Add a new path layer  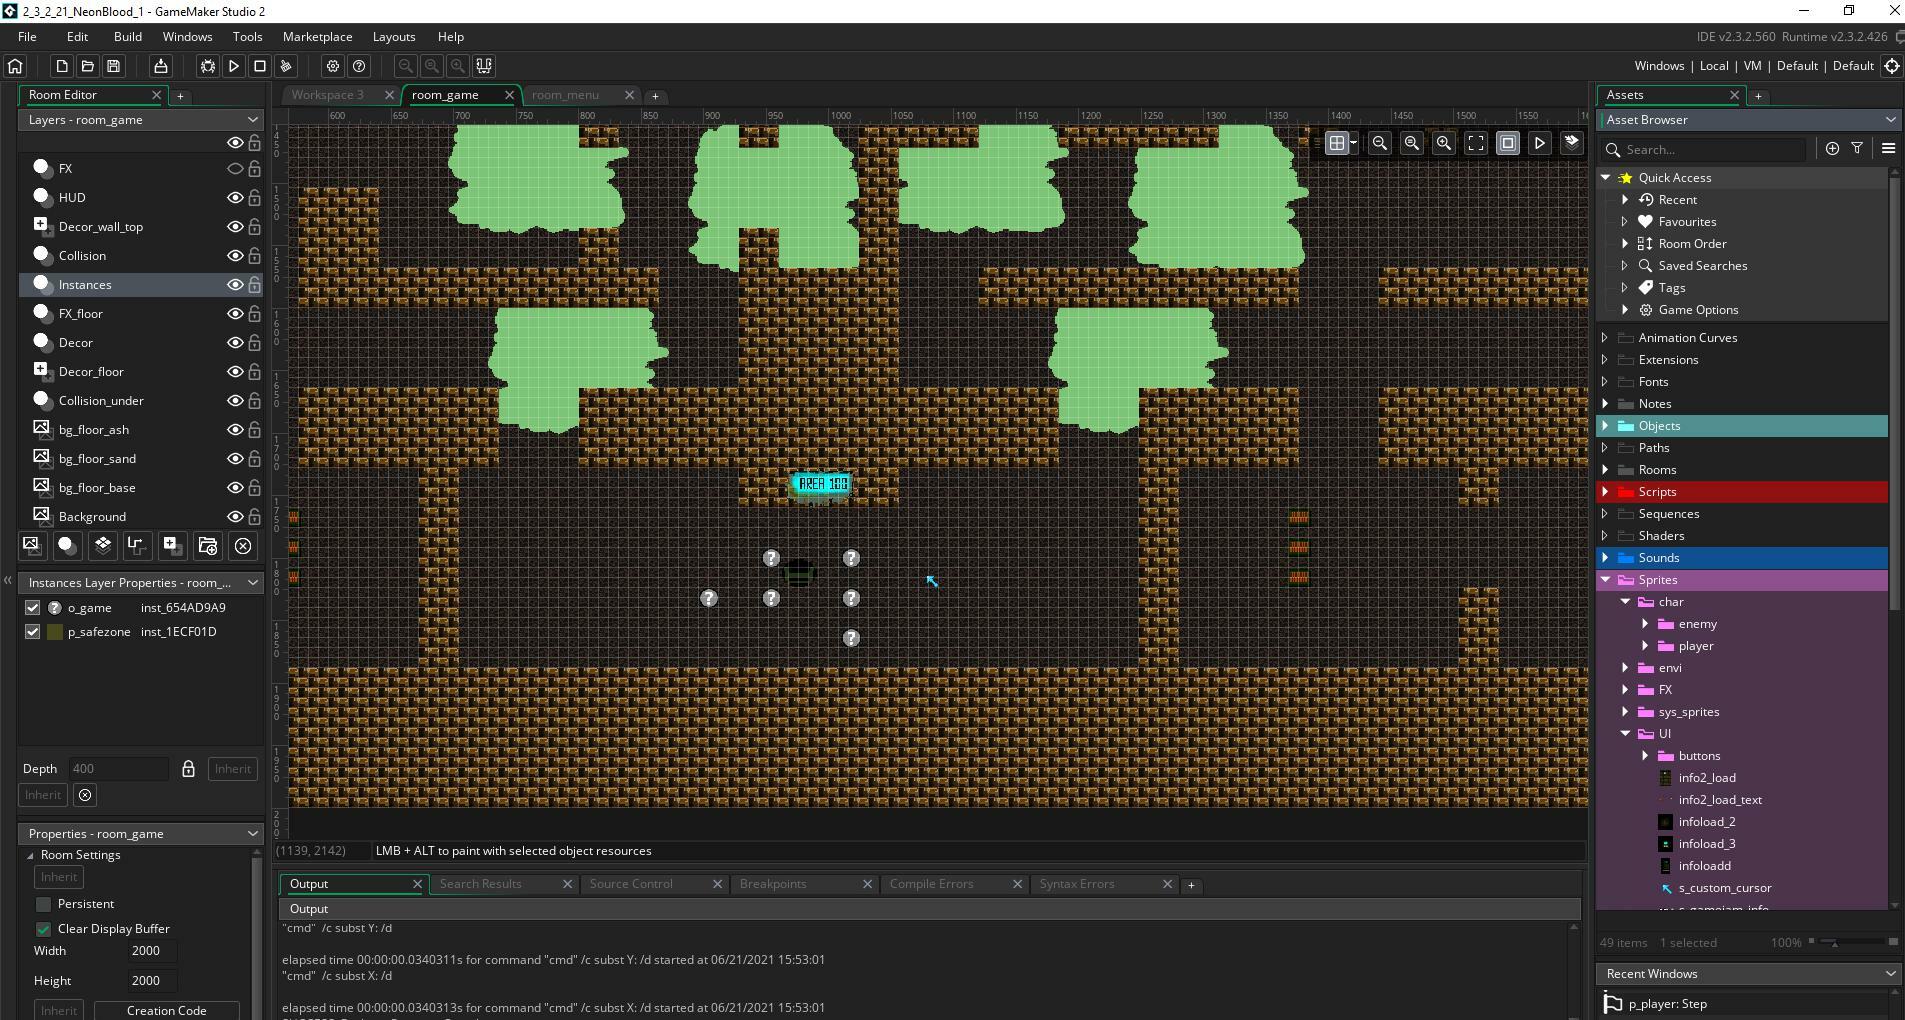click(x=136, y=546)
